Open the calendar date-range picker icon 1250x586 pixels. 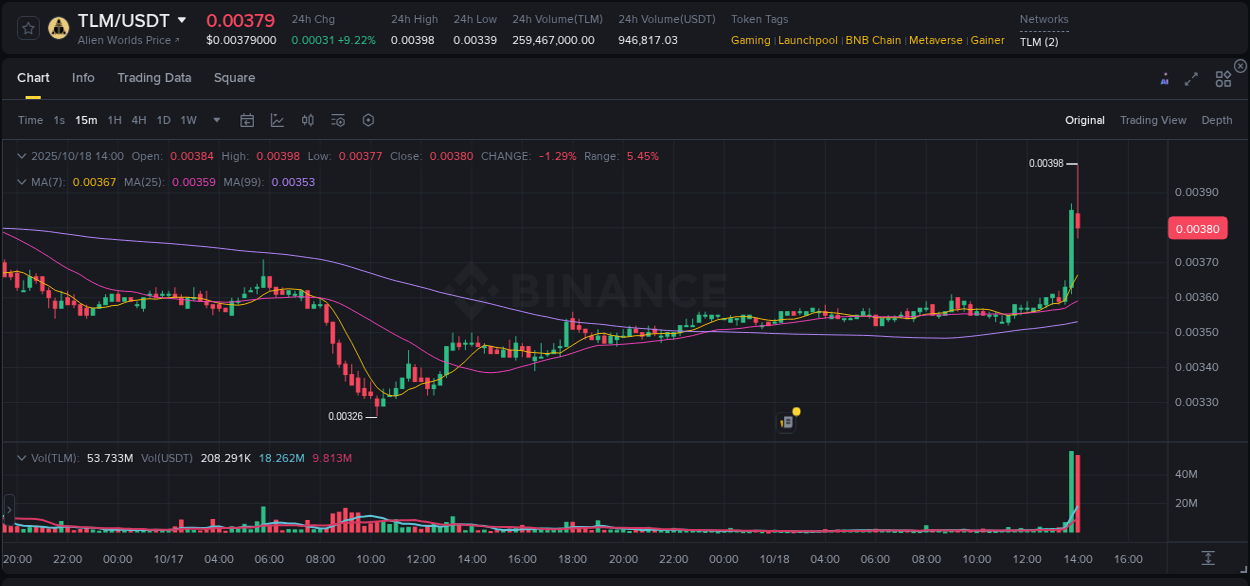click(x=247, y=120)
